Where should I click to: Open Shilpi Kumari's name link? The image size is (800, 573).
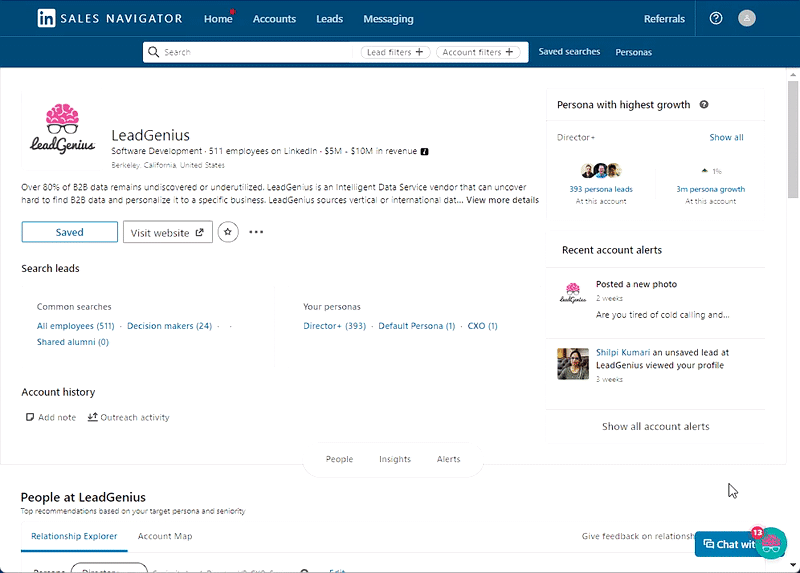coord(623,353)
